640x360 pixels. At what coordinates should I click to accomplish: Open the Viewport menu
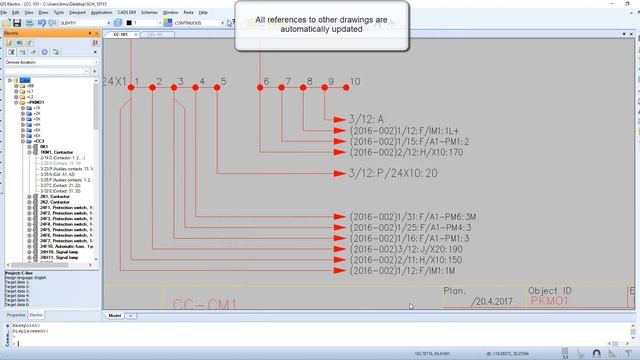(77, 13)
